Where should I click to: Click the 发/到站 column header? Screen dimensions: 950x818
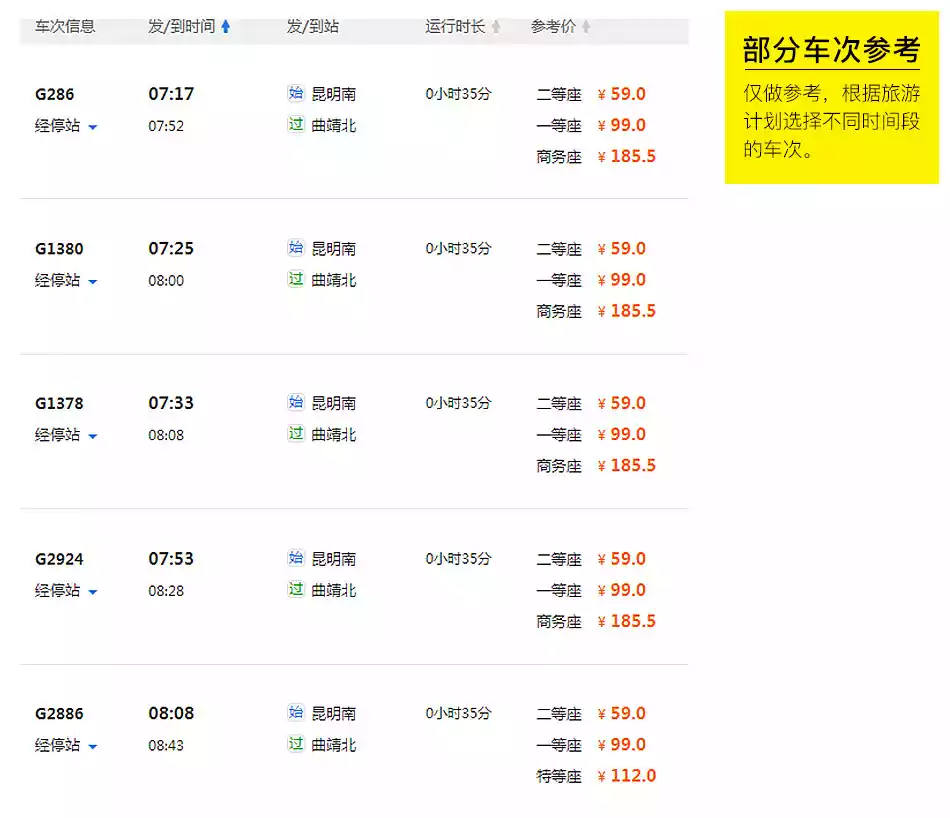tap(312, 26)
